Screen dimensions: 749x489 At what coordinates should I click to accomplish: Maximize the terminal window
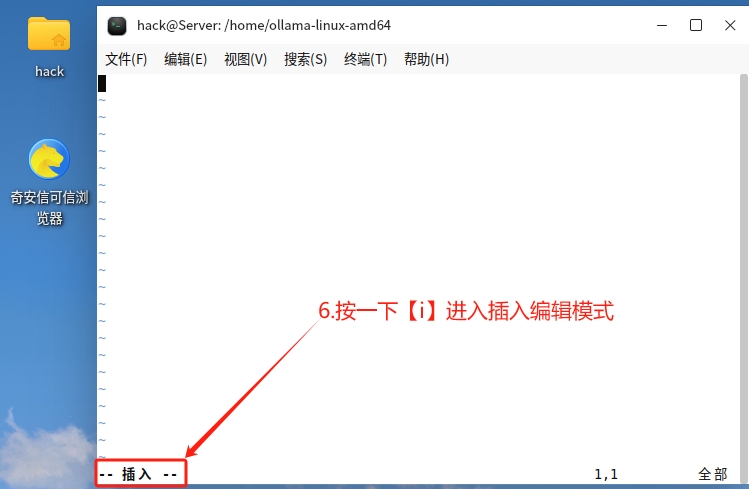[x=696, y=25]
